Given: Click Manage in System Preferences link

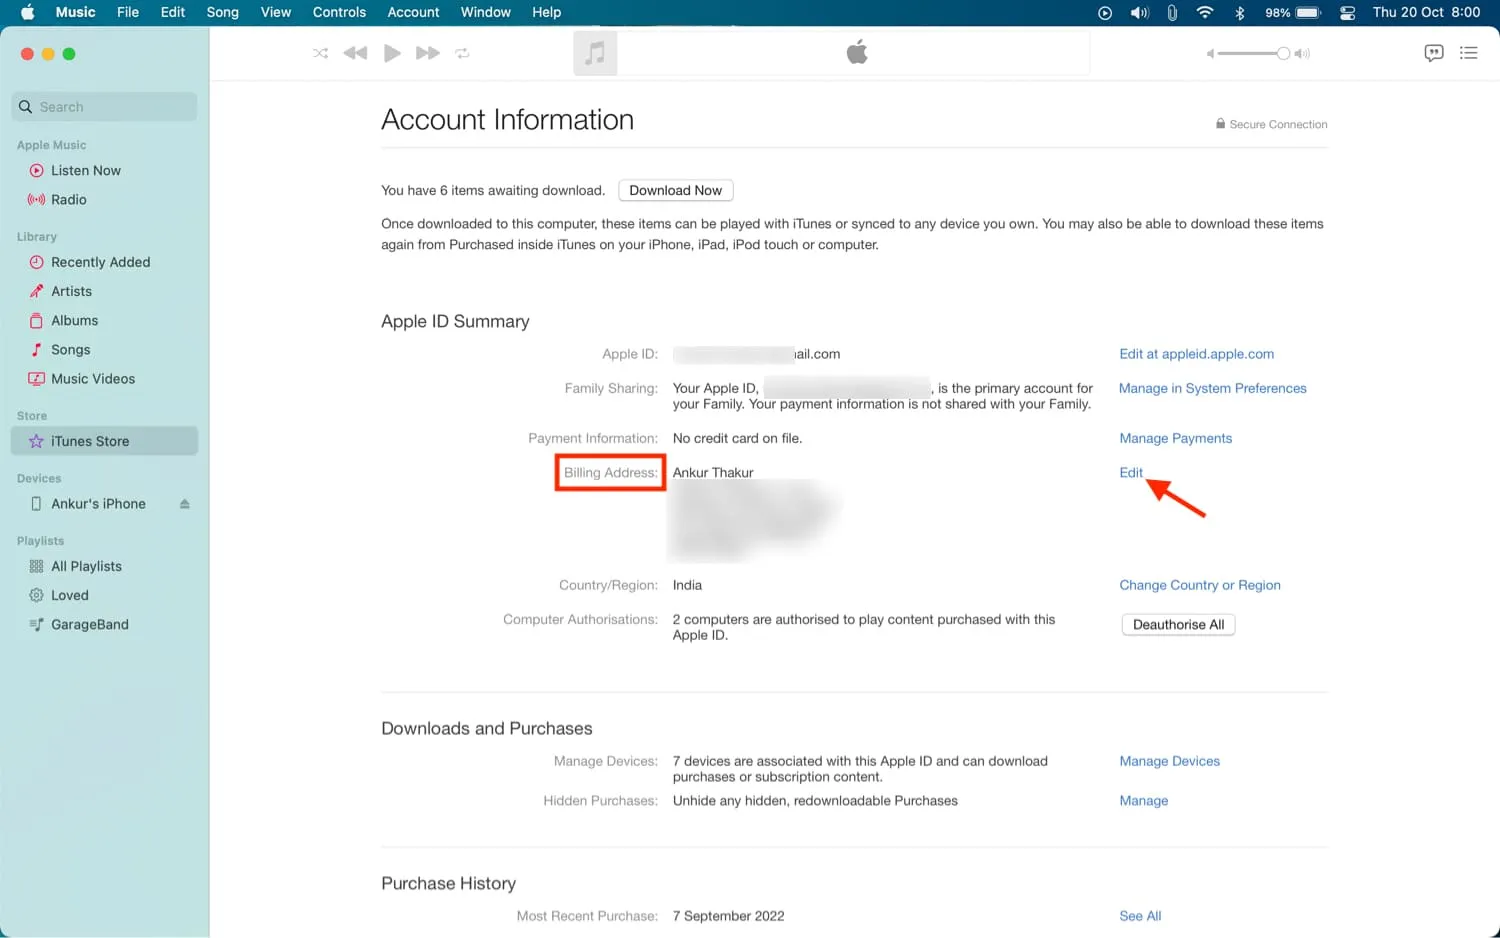Looking at the screenshot, I should point(1212,388).
